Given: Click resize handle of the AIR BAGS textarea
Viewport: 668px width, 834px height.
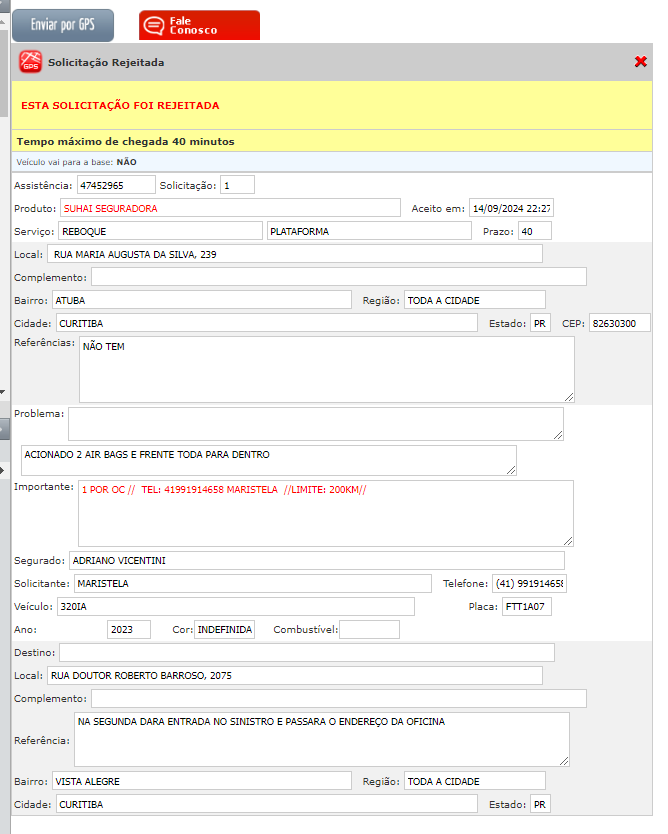Looking at the screenshot, I should (x=511, y=469).
